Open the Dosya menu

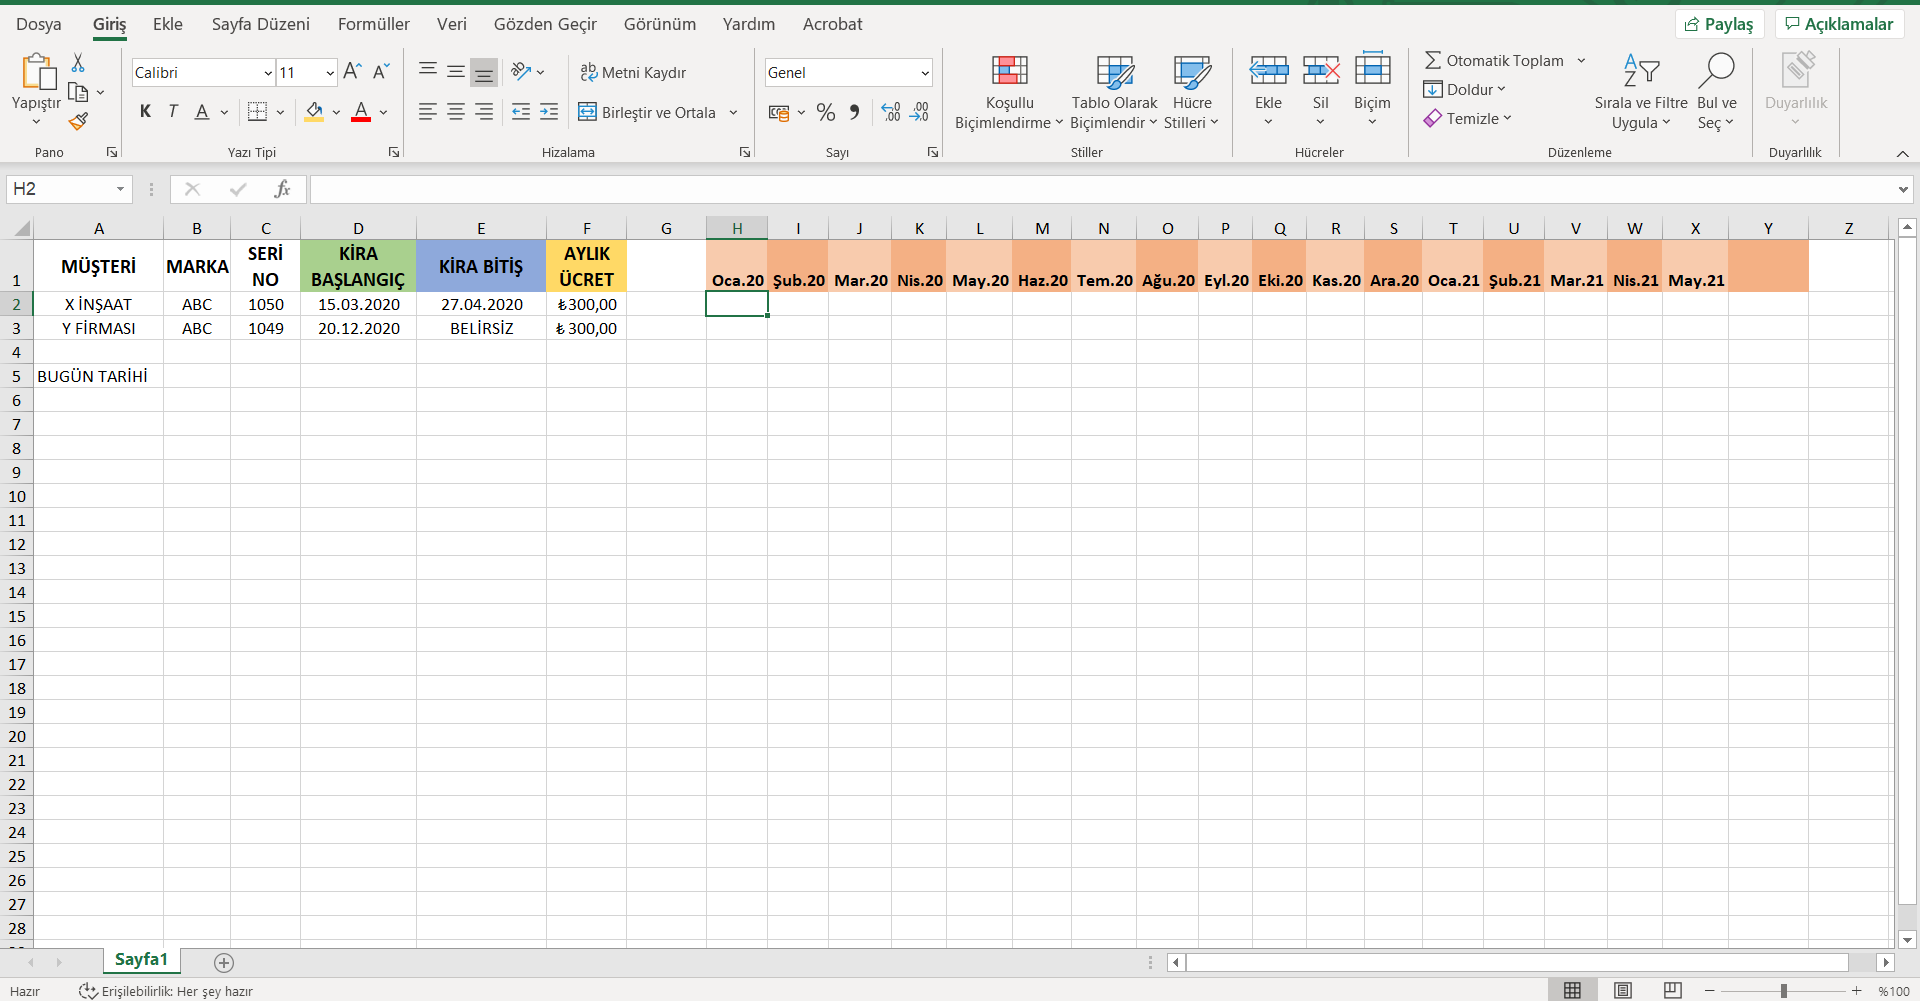[39, 24]
